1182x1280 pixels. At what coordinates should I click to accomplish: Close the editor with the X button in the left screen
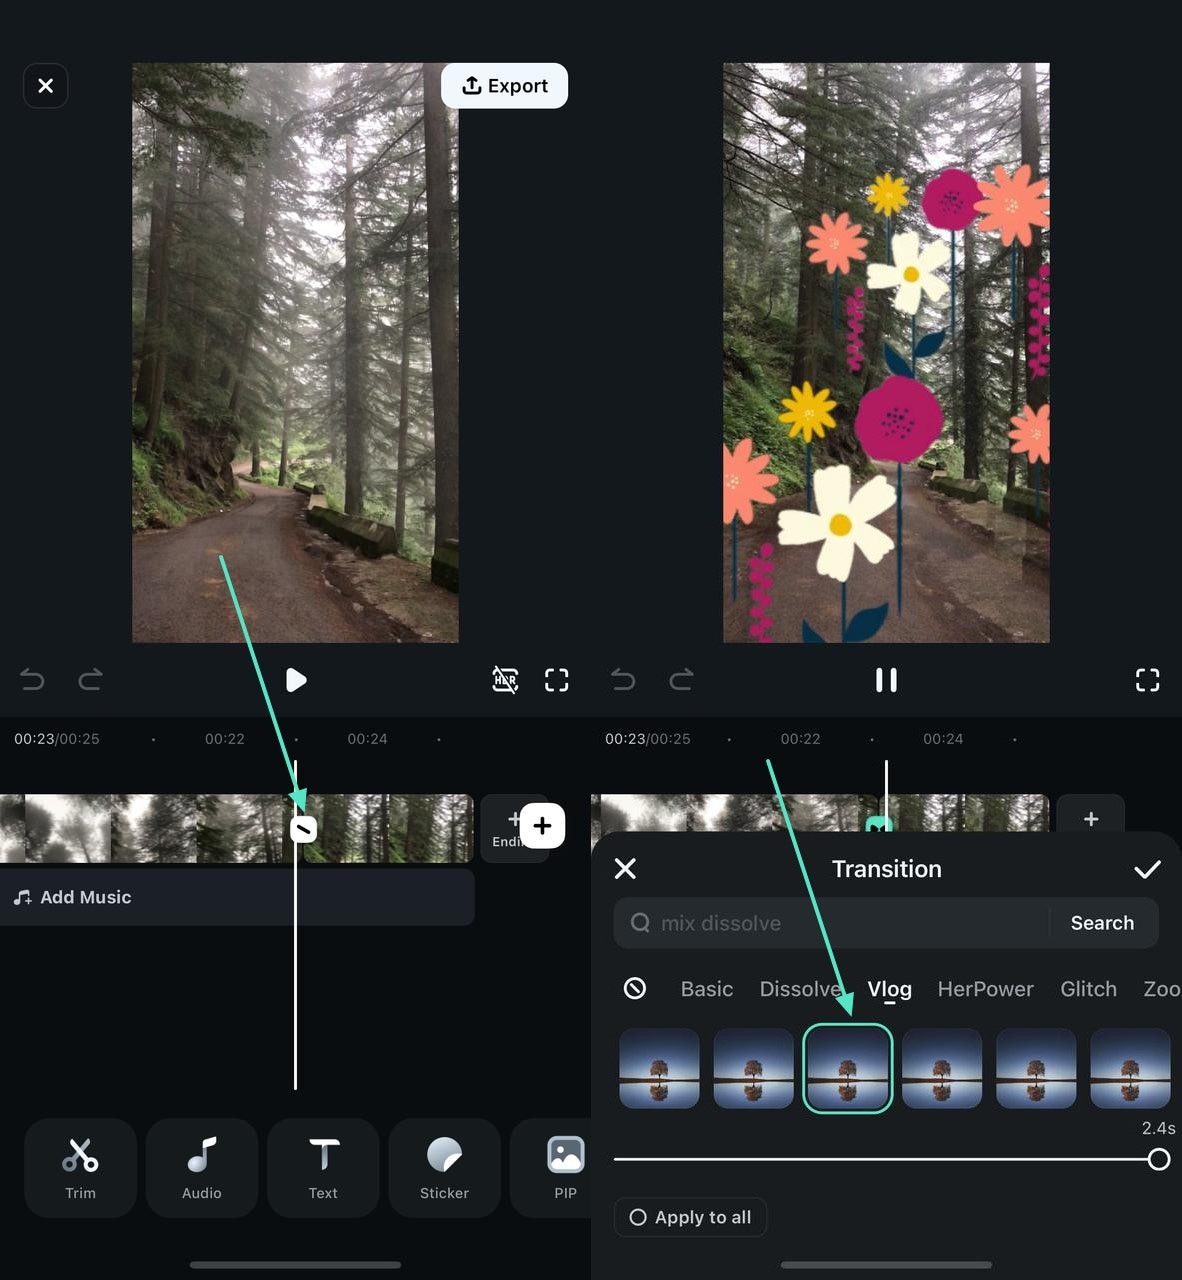click(45, 86)
